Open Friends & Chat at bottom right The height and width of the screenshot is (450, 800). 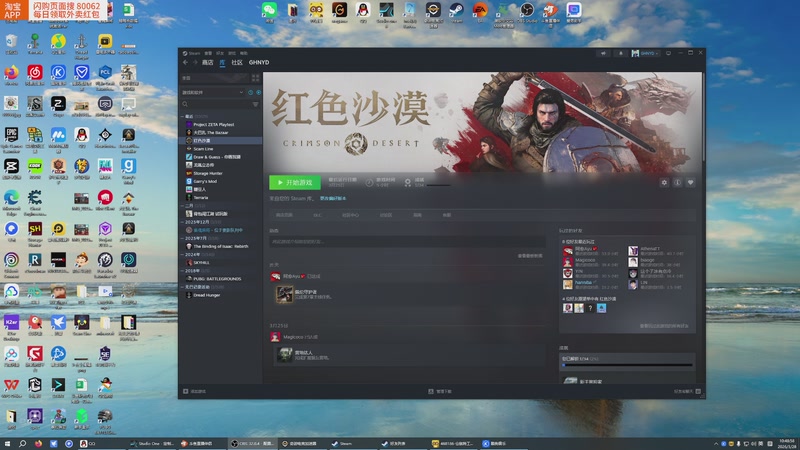click(687, 391)
